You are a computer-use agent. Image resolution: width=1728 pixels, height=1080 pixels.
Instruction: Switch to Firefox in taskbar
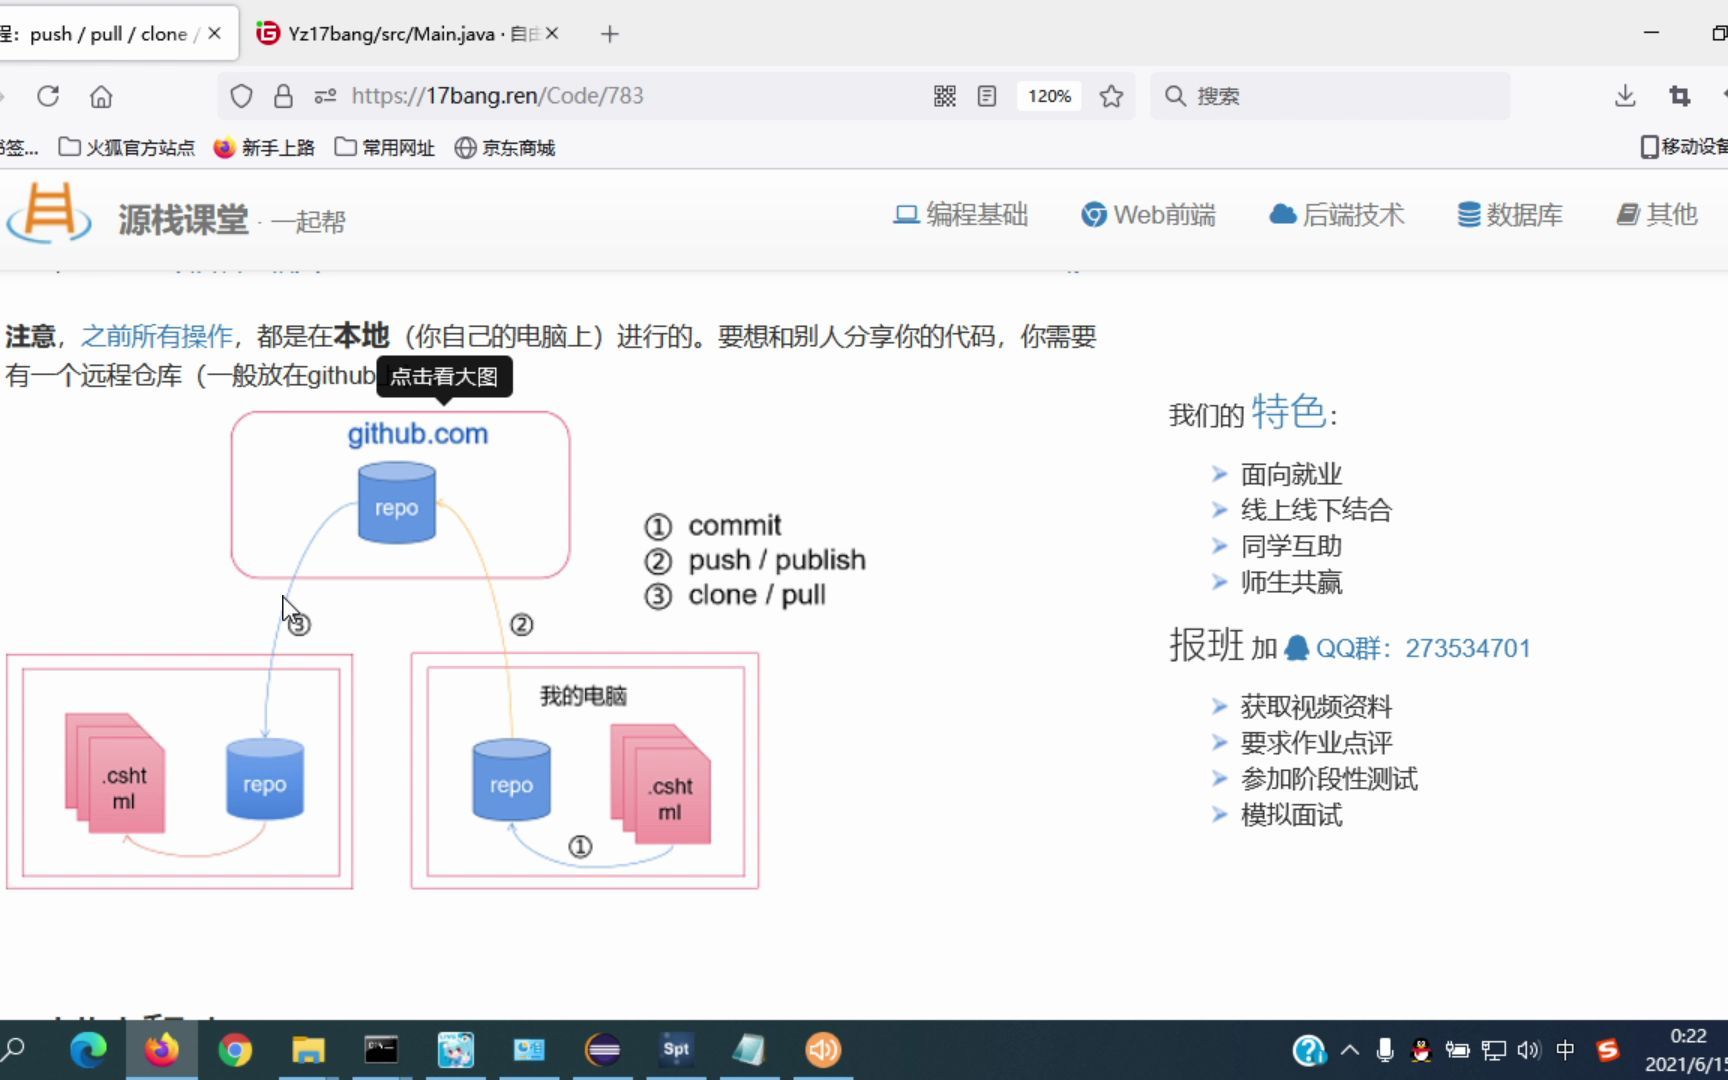[161, 1050]
